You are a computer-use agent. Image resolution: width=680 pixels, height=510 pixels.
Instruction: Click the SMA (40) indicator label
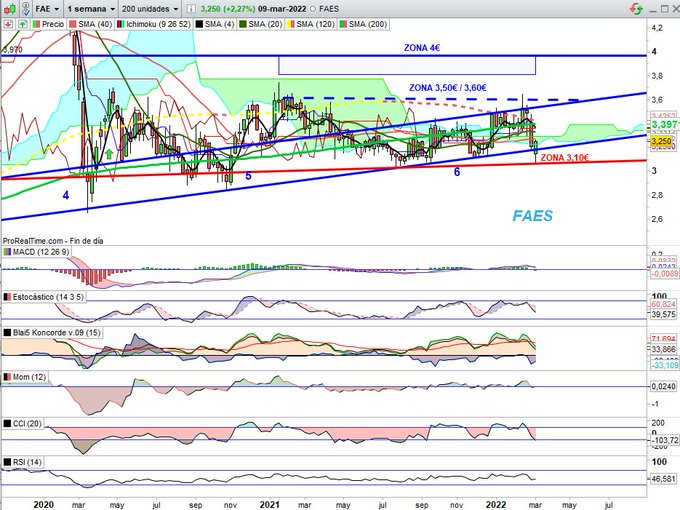click(x=95, y=24)
